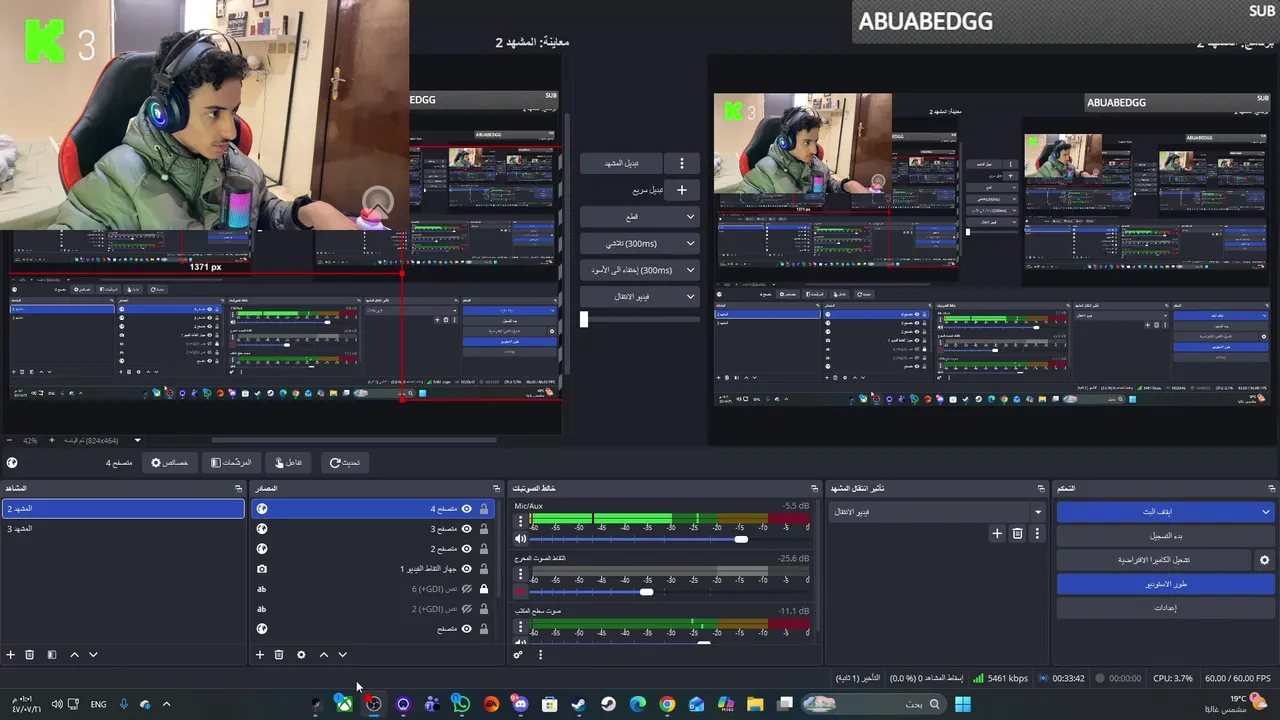Image resolution: width=1280 pixels, height=720 pixels.
Task: Hide browser source 2 with eye icon
Action: pos(466,549)
